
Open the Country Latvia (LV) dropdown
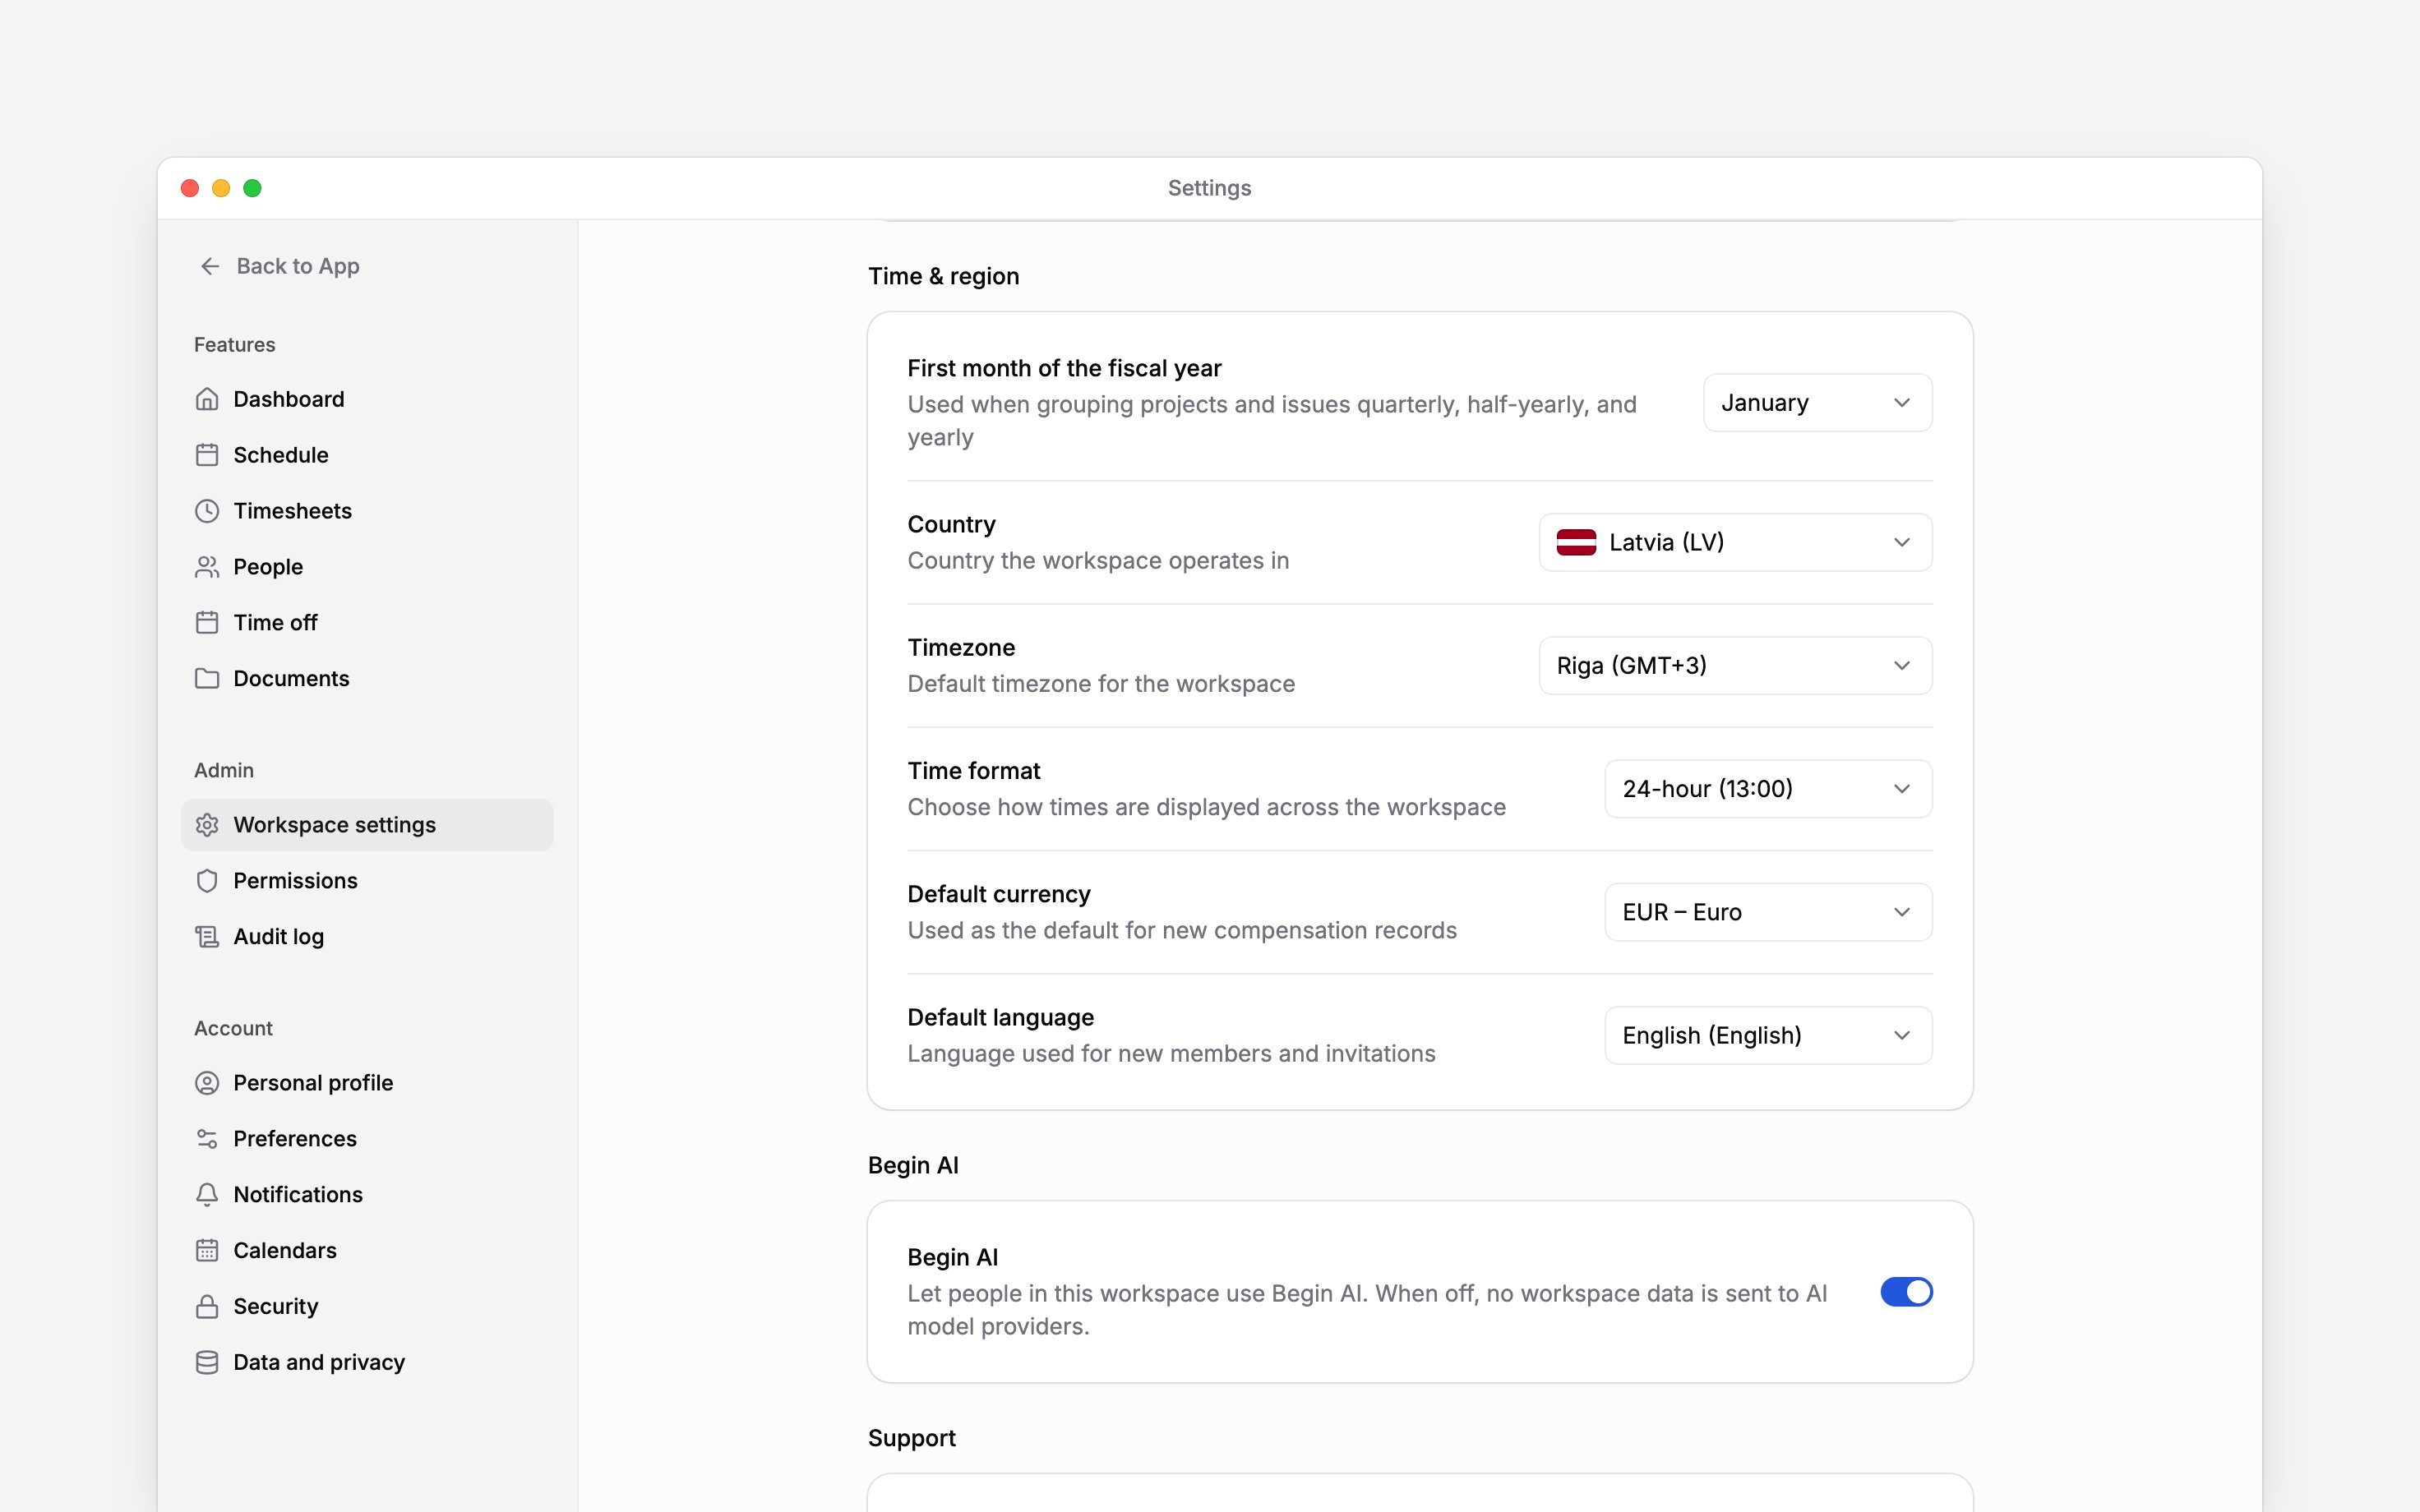point(1735,543)
